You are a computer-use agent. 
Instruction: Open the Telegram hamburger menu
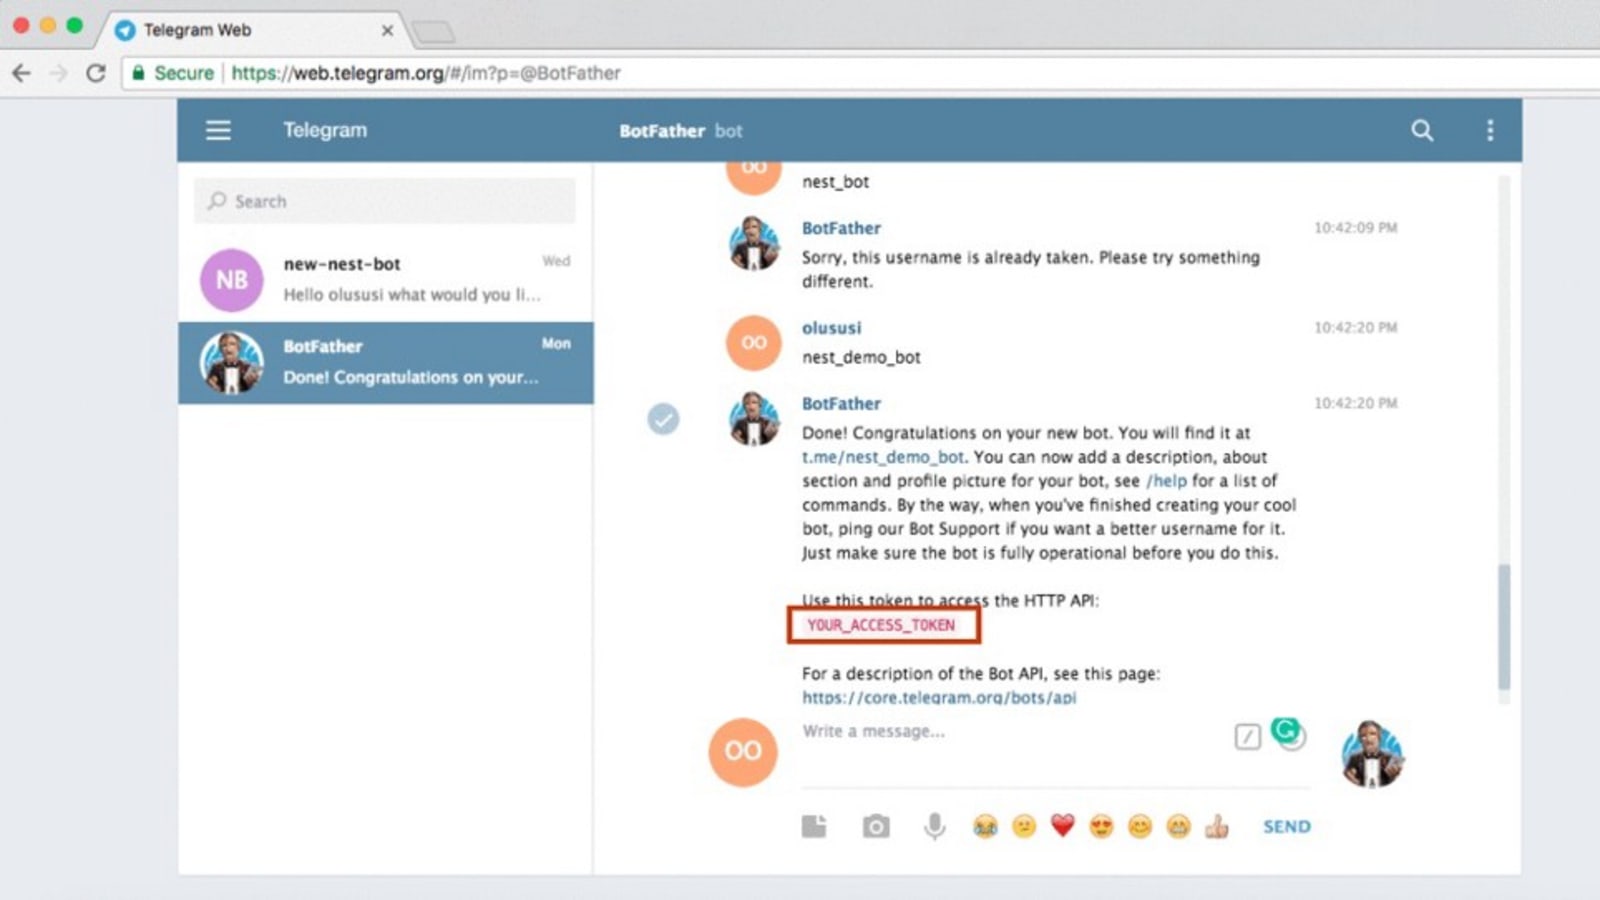point(218,130)
